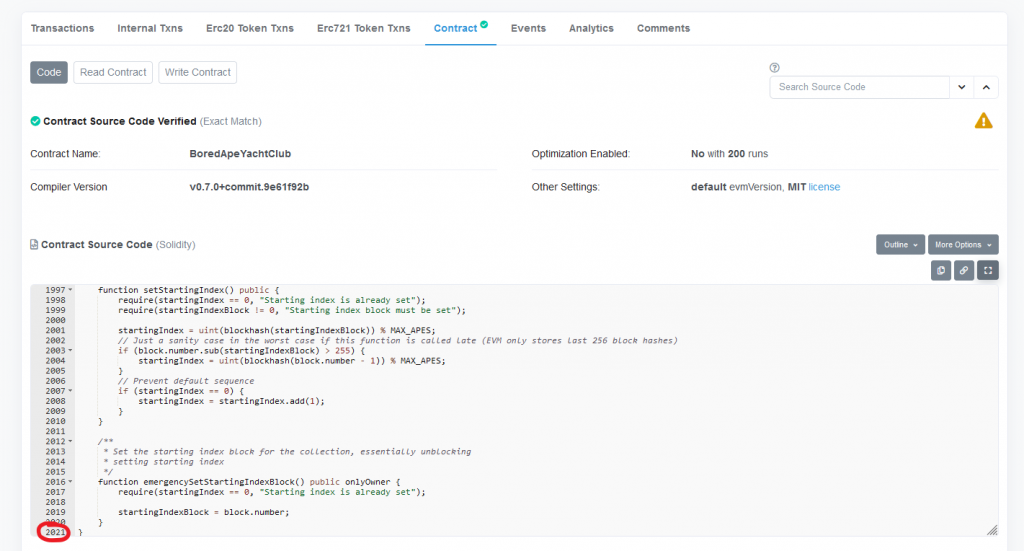This screenshot has height=551, width=1024.
Task: Click the green verified checkmark icon
Action: [x=35, y=121]
